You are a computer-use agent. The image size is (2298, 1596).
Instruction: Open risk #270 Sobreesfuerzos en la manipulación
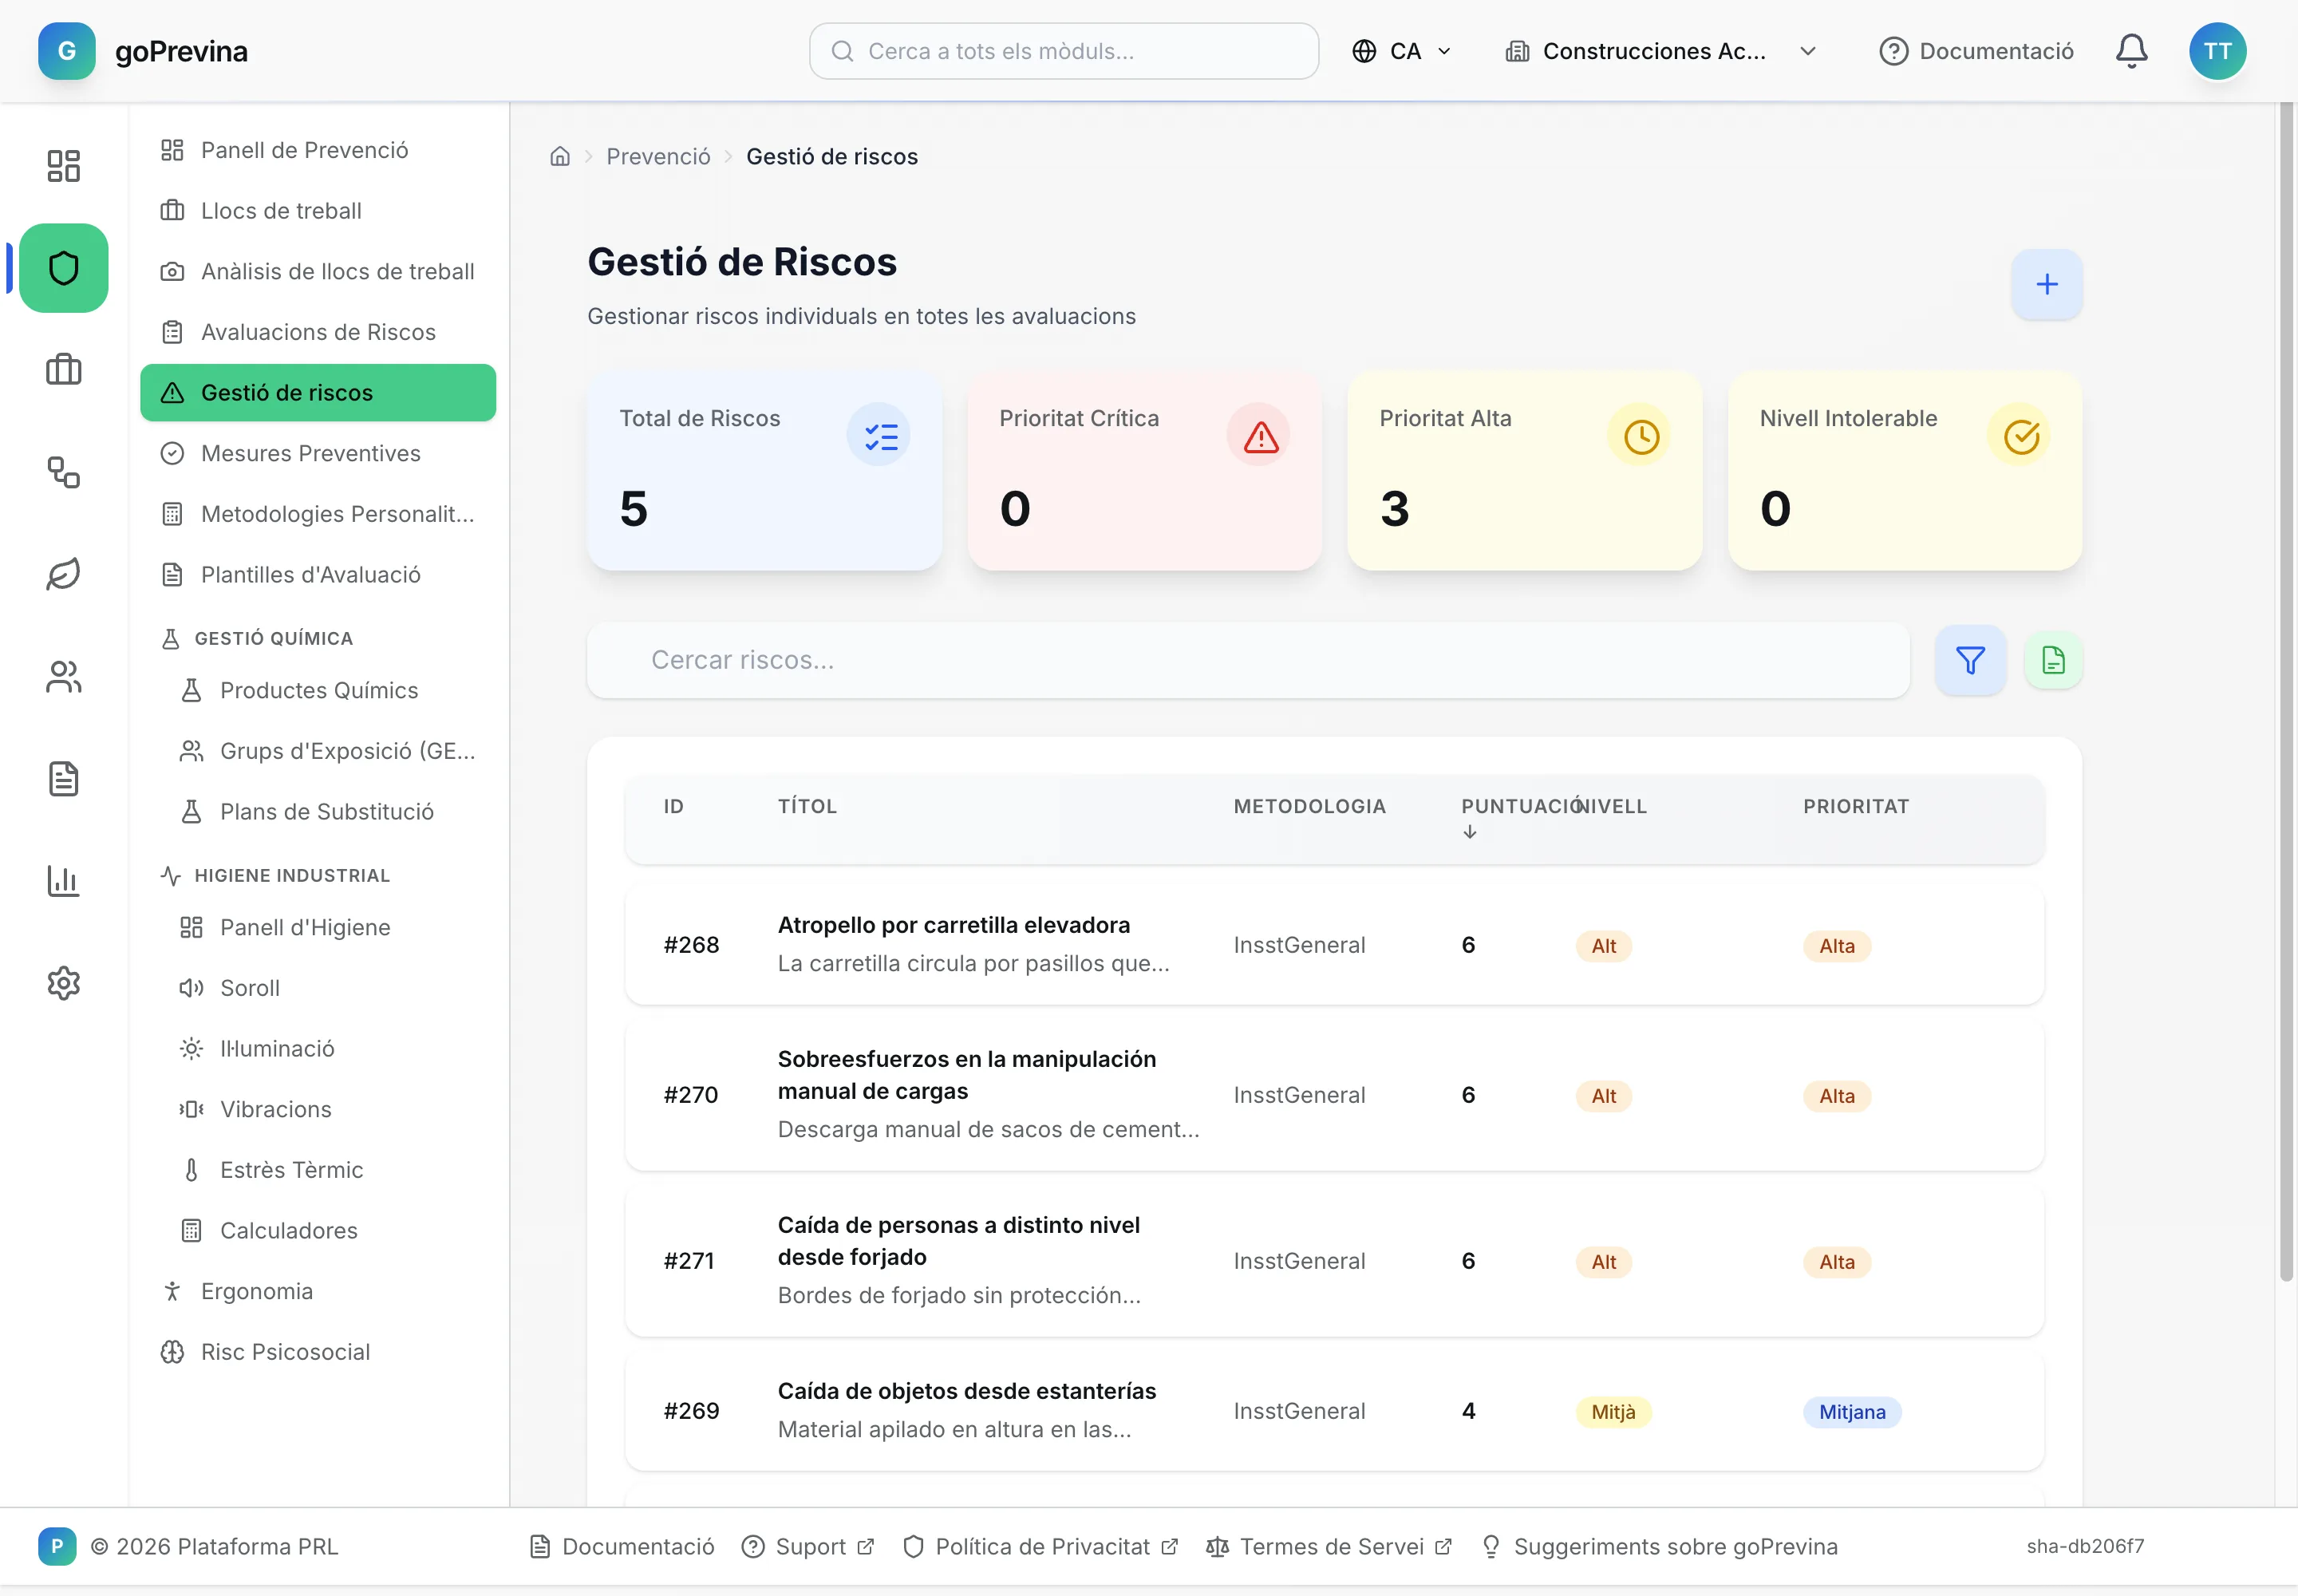tap(1333, 1095)
